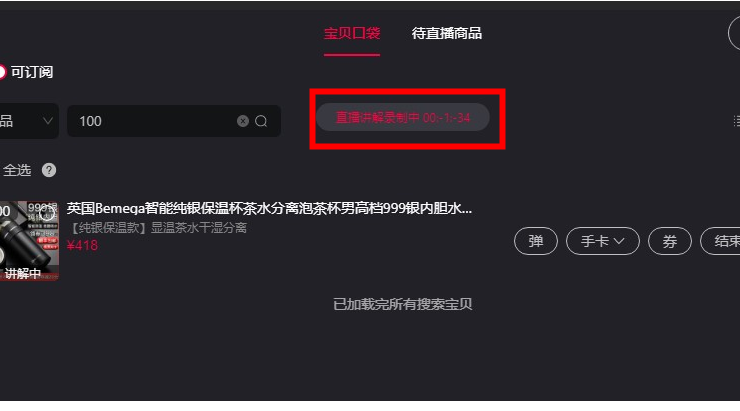Open the 英国Bemega智能纯银保温杯 product title
Image resolution: width=740 pixels, height=411 pixels.
pos(269,209)
